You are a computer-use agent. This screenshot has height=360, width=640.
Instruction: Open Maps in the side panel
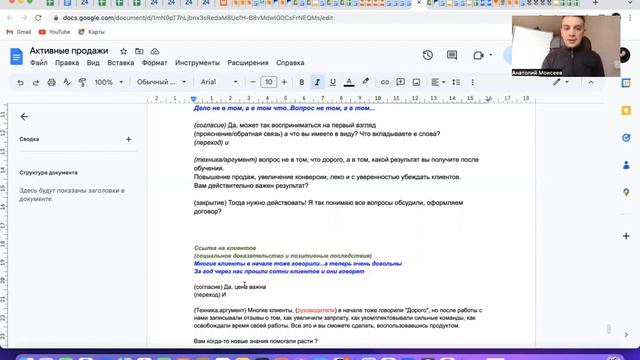pos(626,193)
